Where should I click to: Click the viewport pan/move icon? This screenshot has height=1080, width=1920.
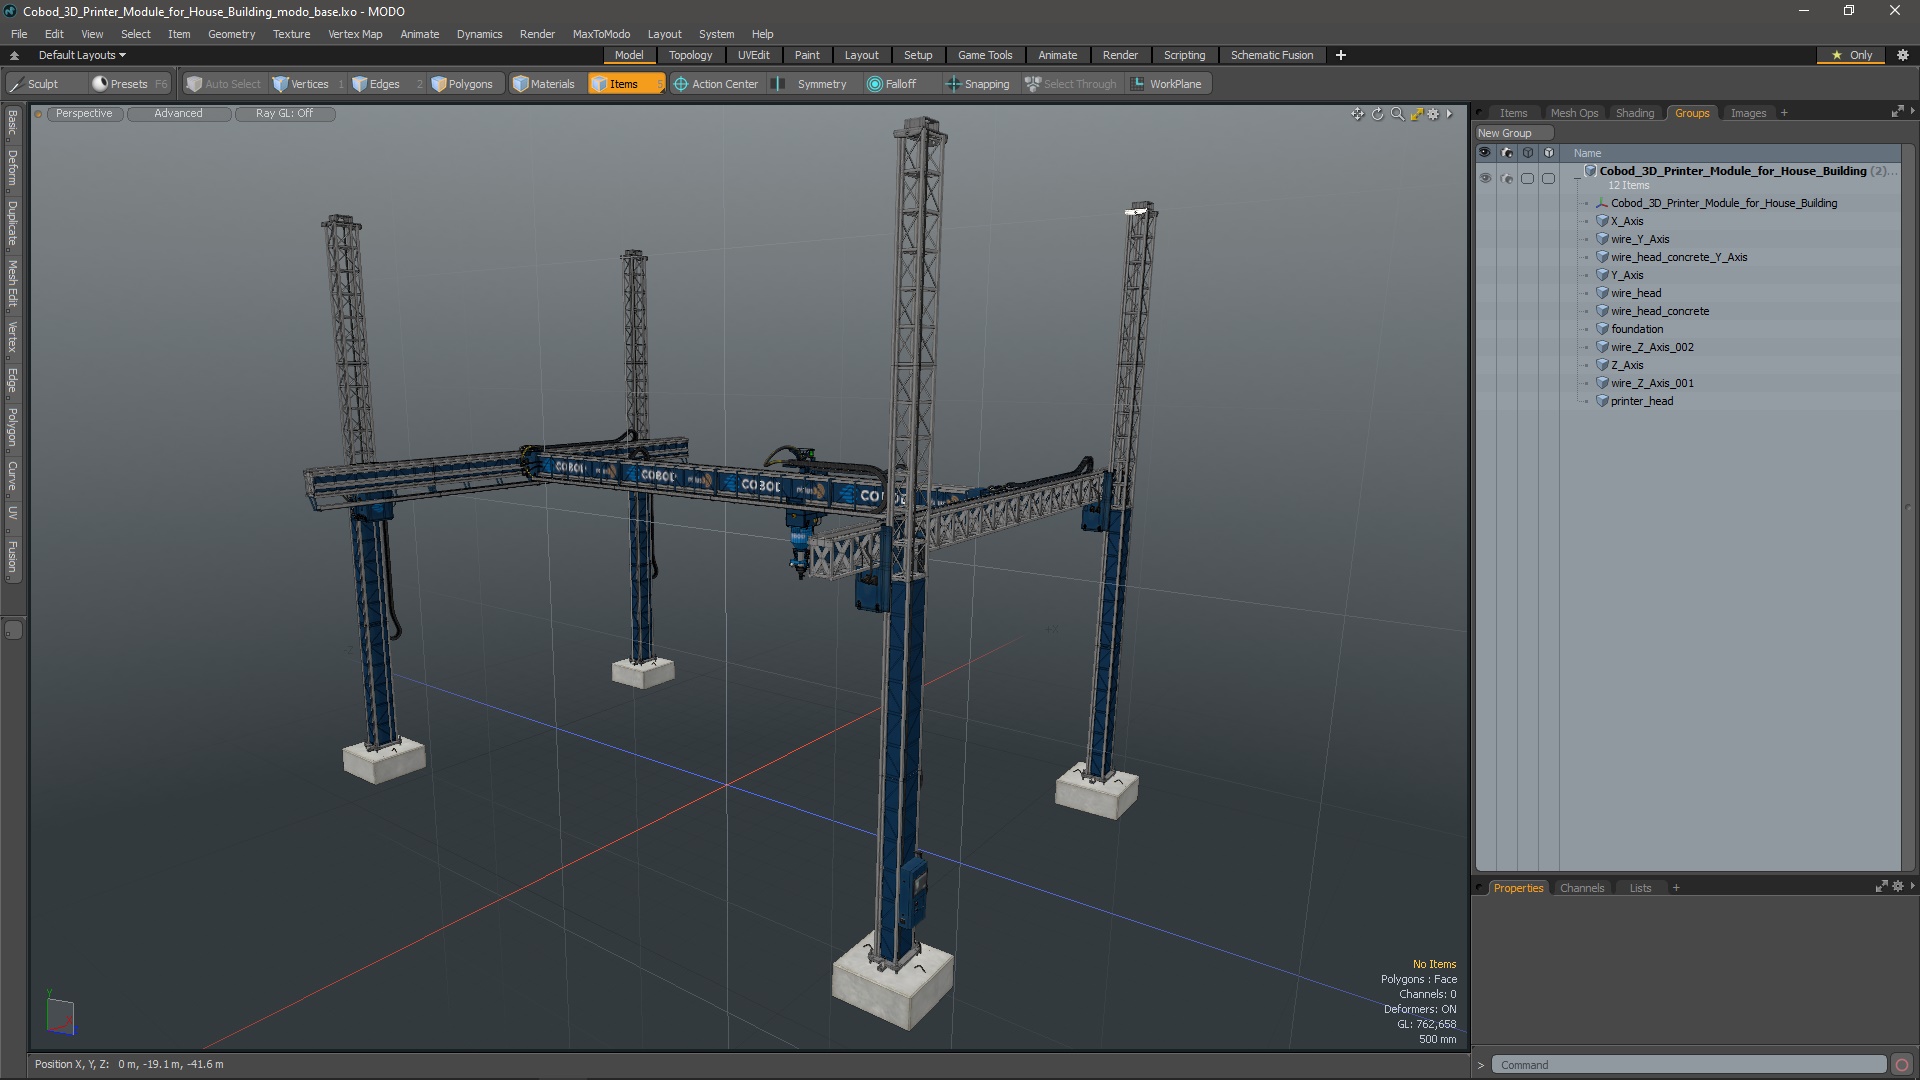click(x=1357, y=114)
